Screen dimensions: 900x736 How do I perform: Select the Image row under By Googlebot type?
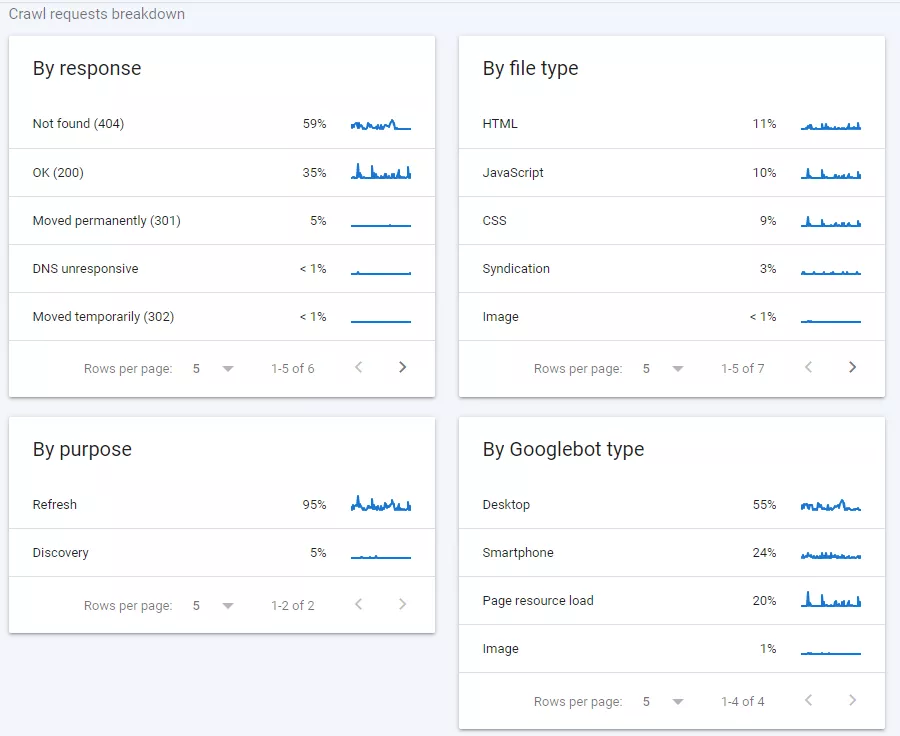click(672, 649)
